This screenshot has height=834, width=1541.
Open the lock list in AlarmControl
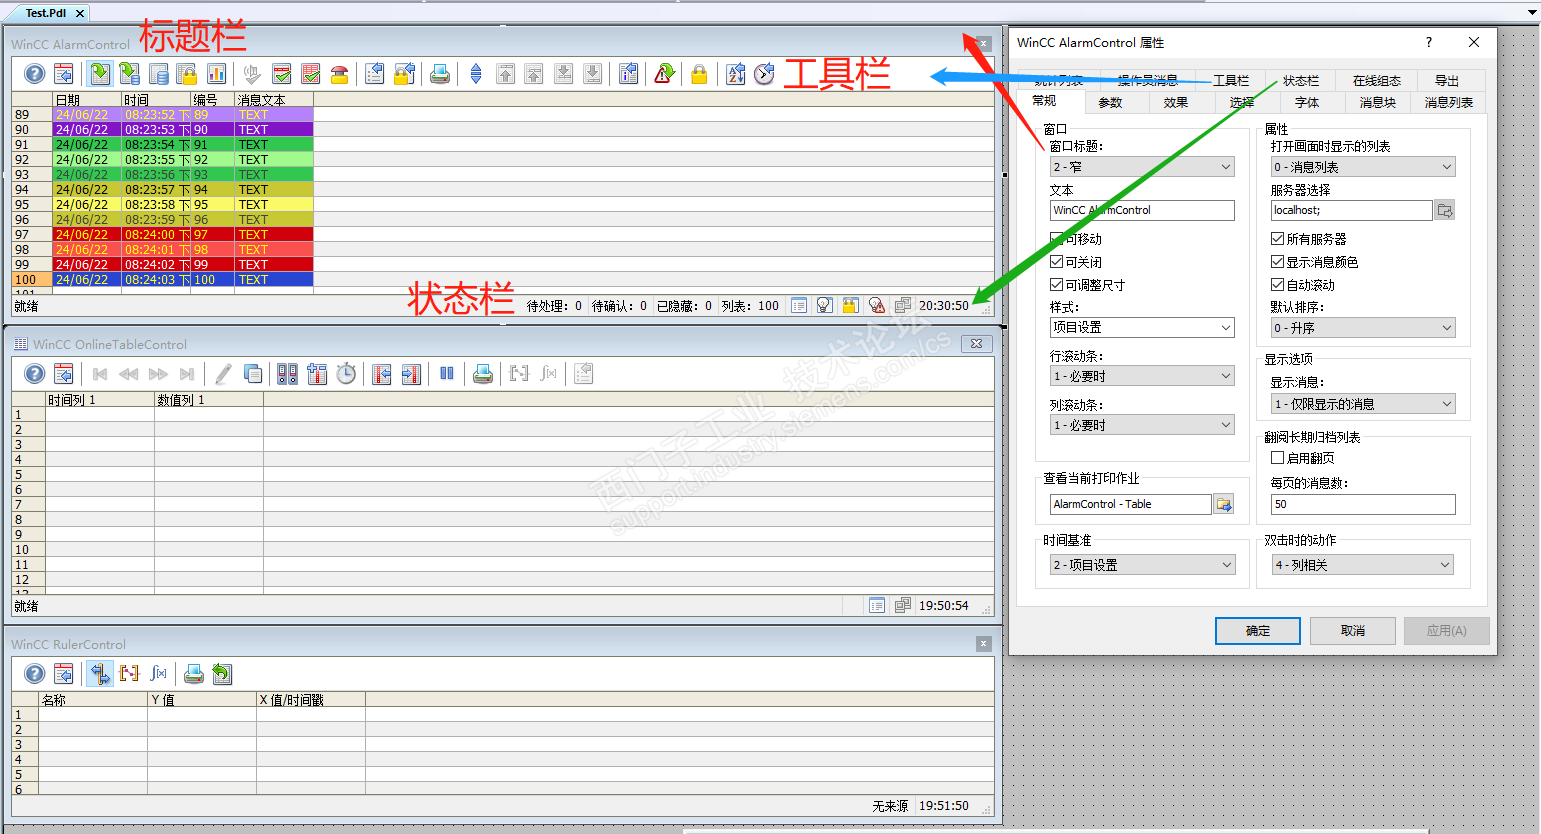(x=187, y=74)
